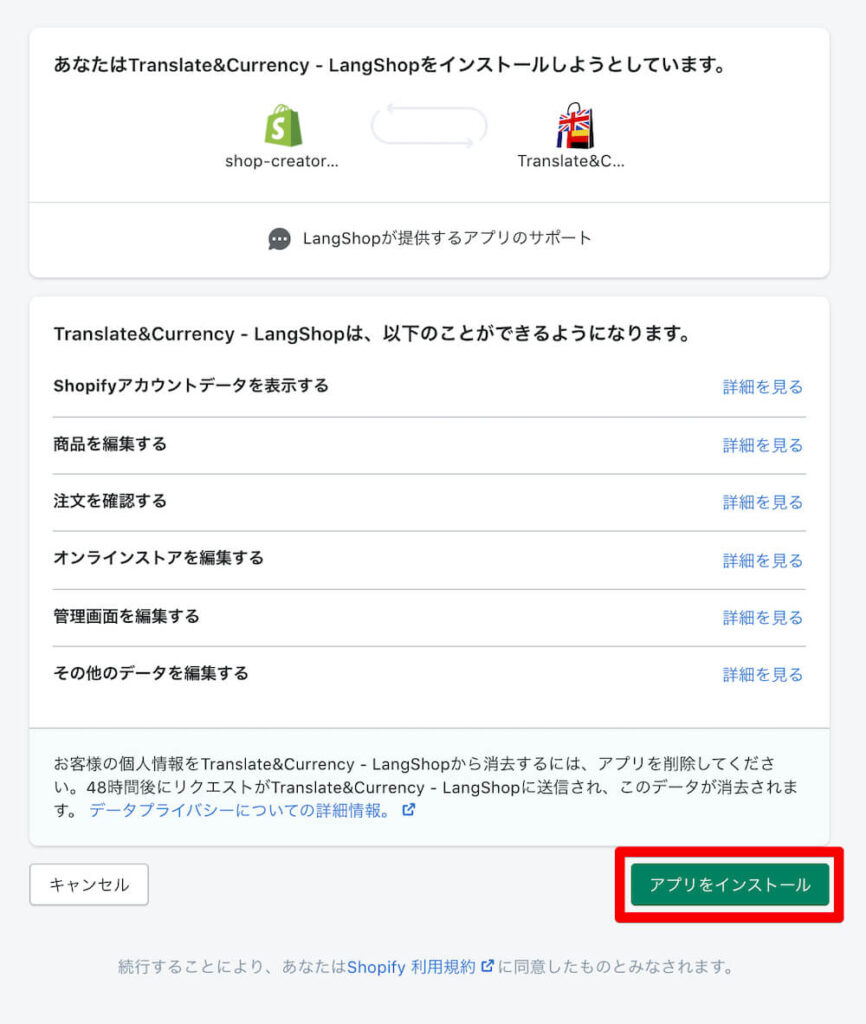
Task: Click the アプリをインストール button
Action: (x=730, y=884)
